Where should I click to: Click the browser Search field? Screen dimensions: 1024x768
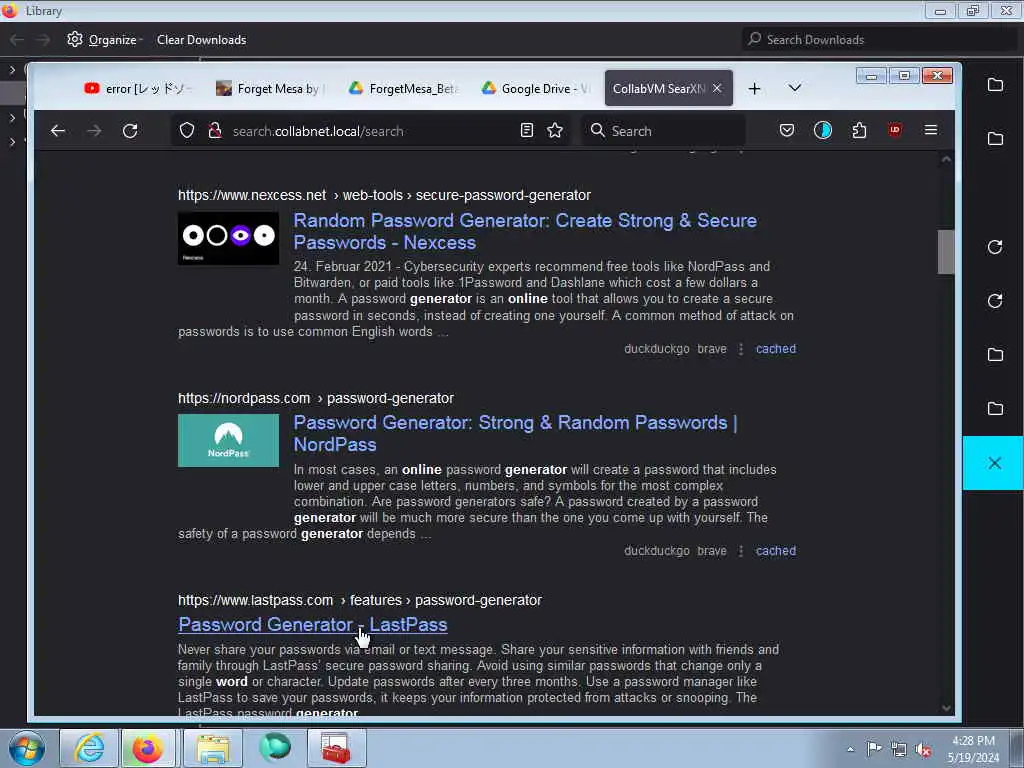point(664,131)
